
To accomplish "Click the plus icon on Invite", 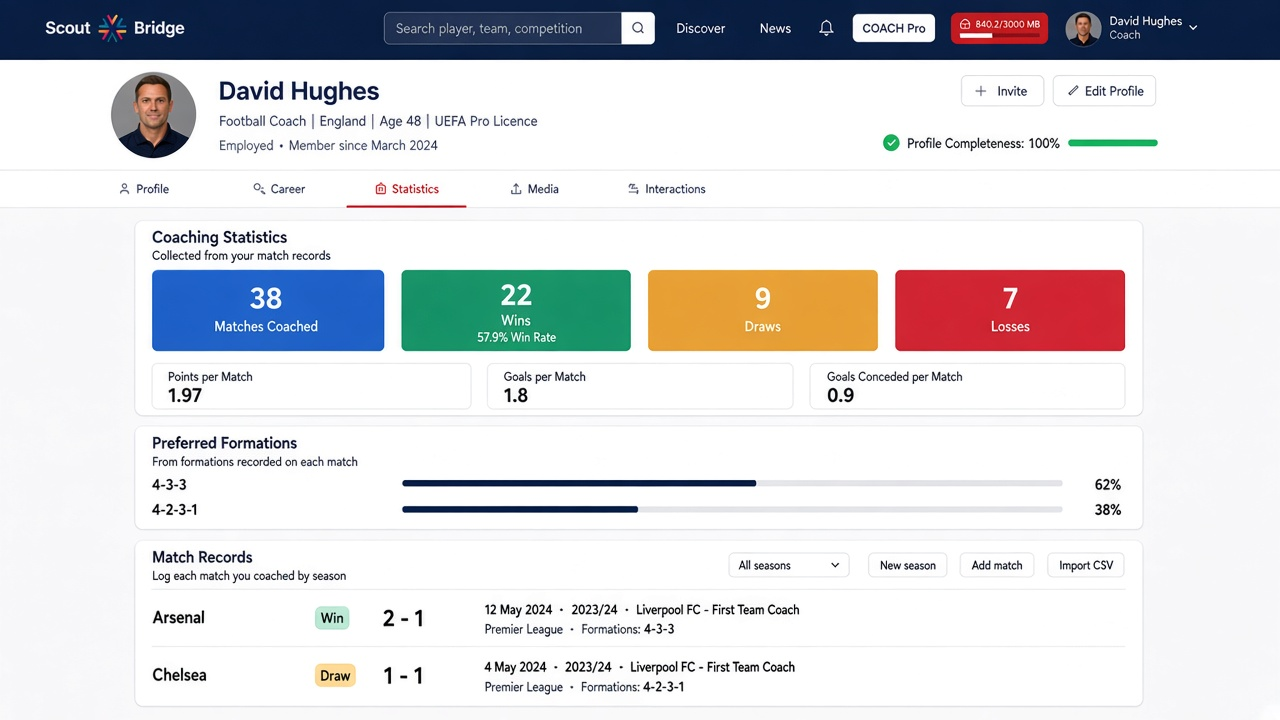I will coord(981,91).
